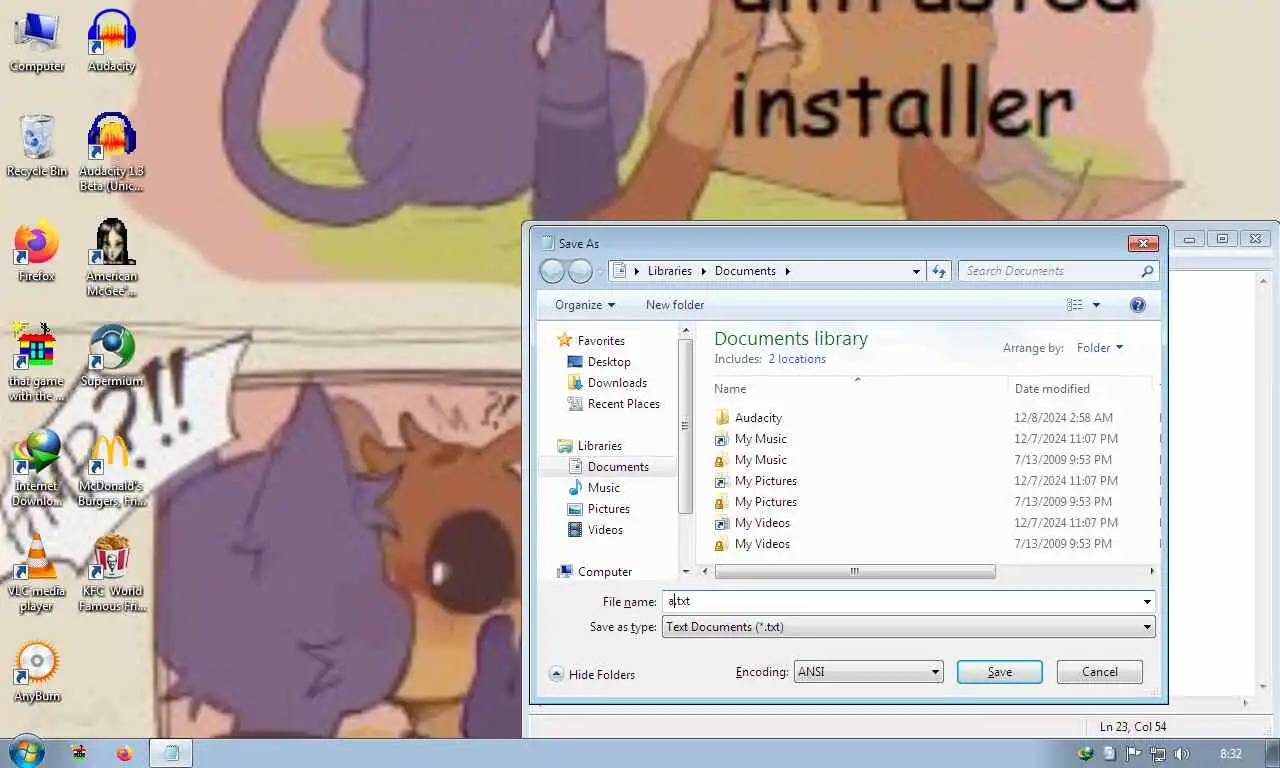Select the Audacity folder in file list

[x=758, y=418]
